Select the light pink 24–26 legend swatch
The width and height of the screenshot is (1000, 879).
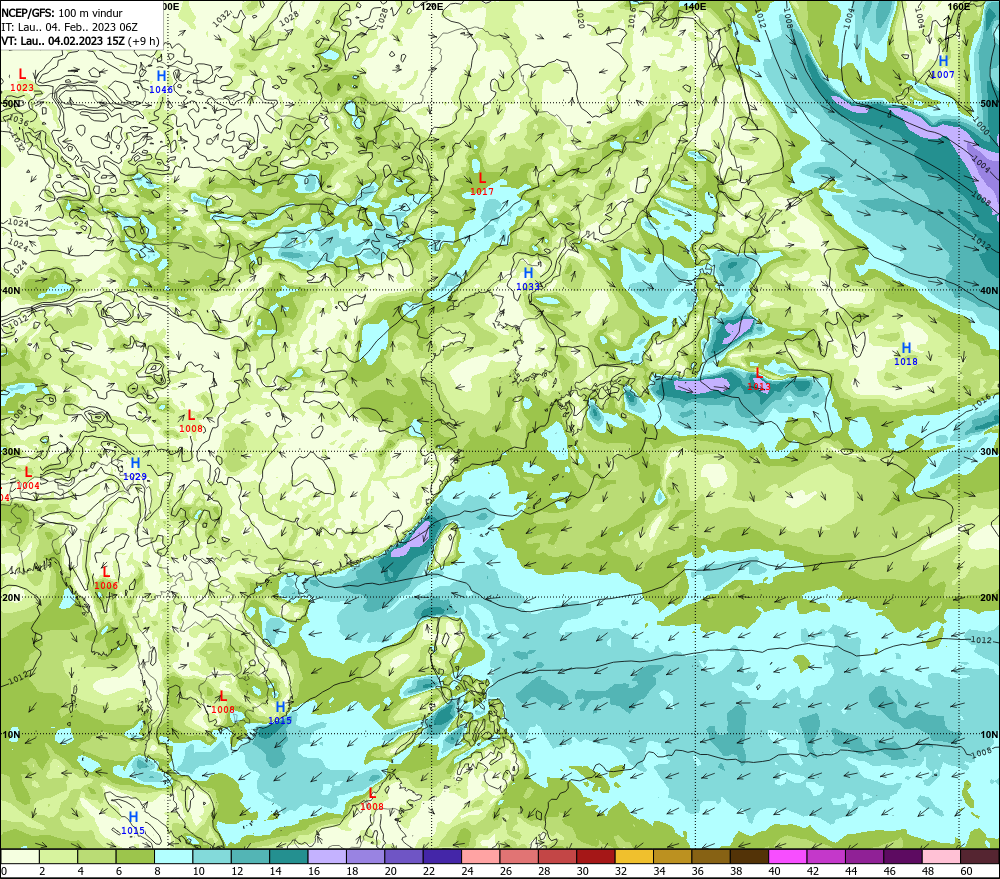click(x=480, y=856)
